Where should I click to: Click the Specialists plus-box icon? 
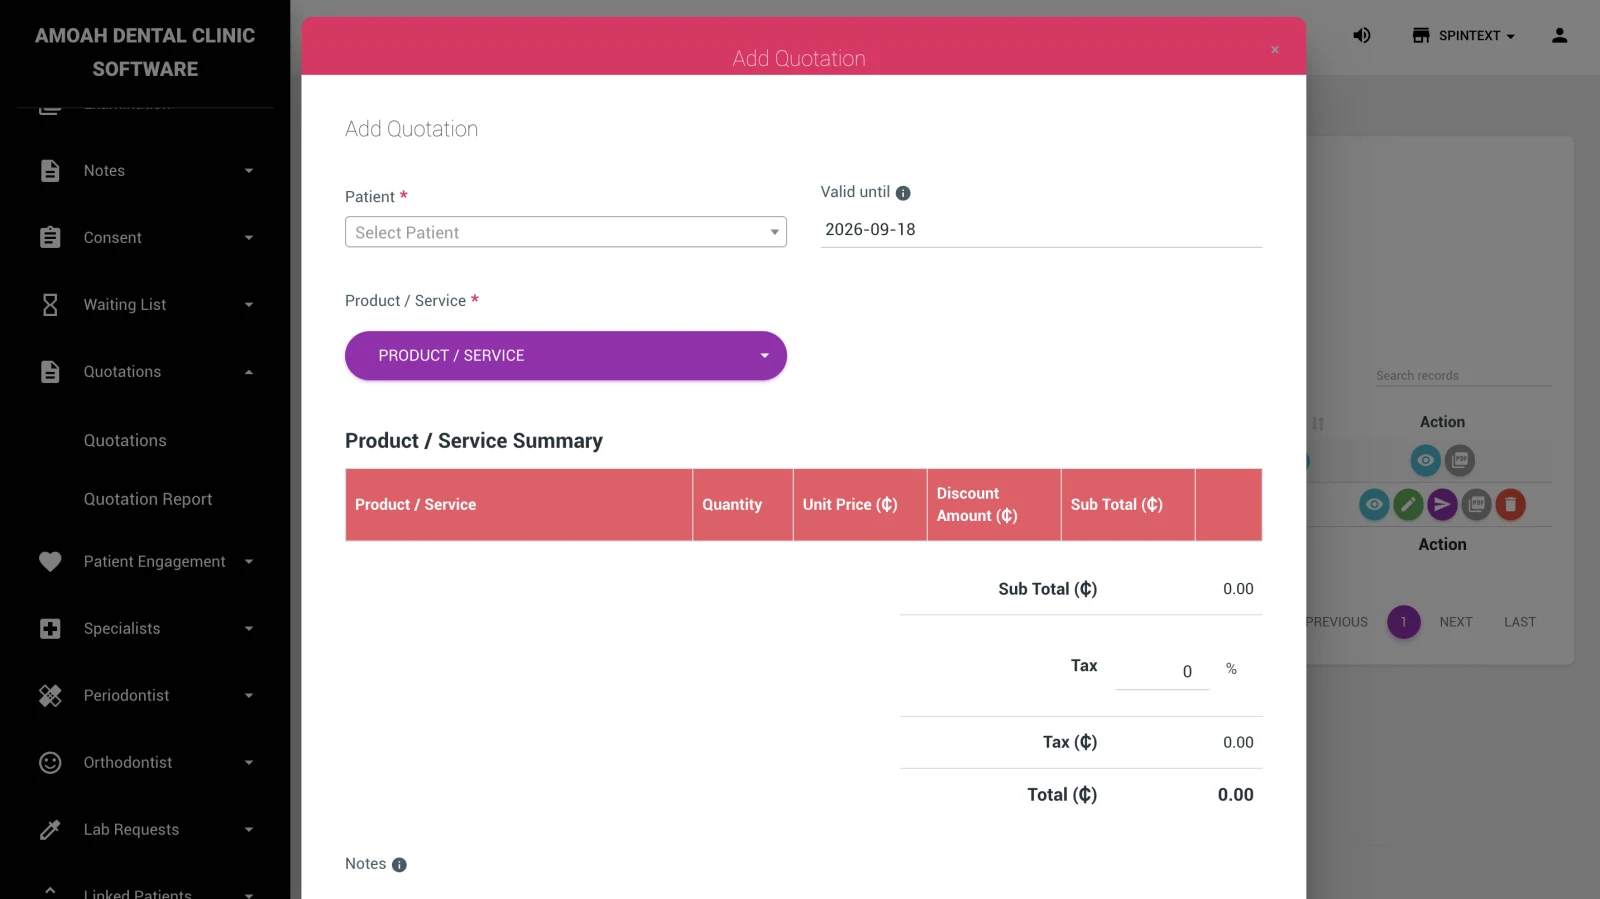[x=50, y=629]
